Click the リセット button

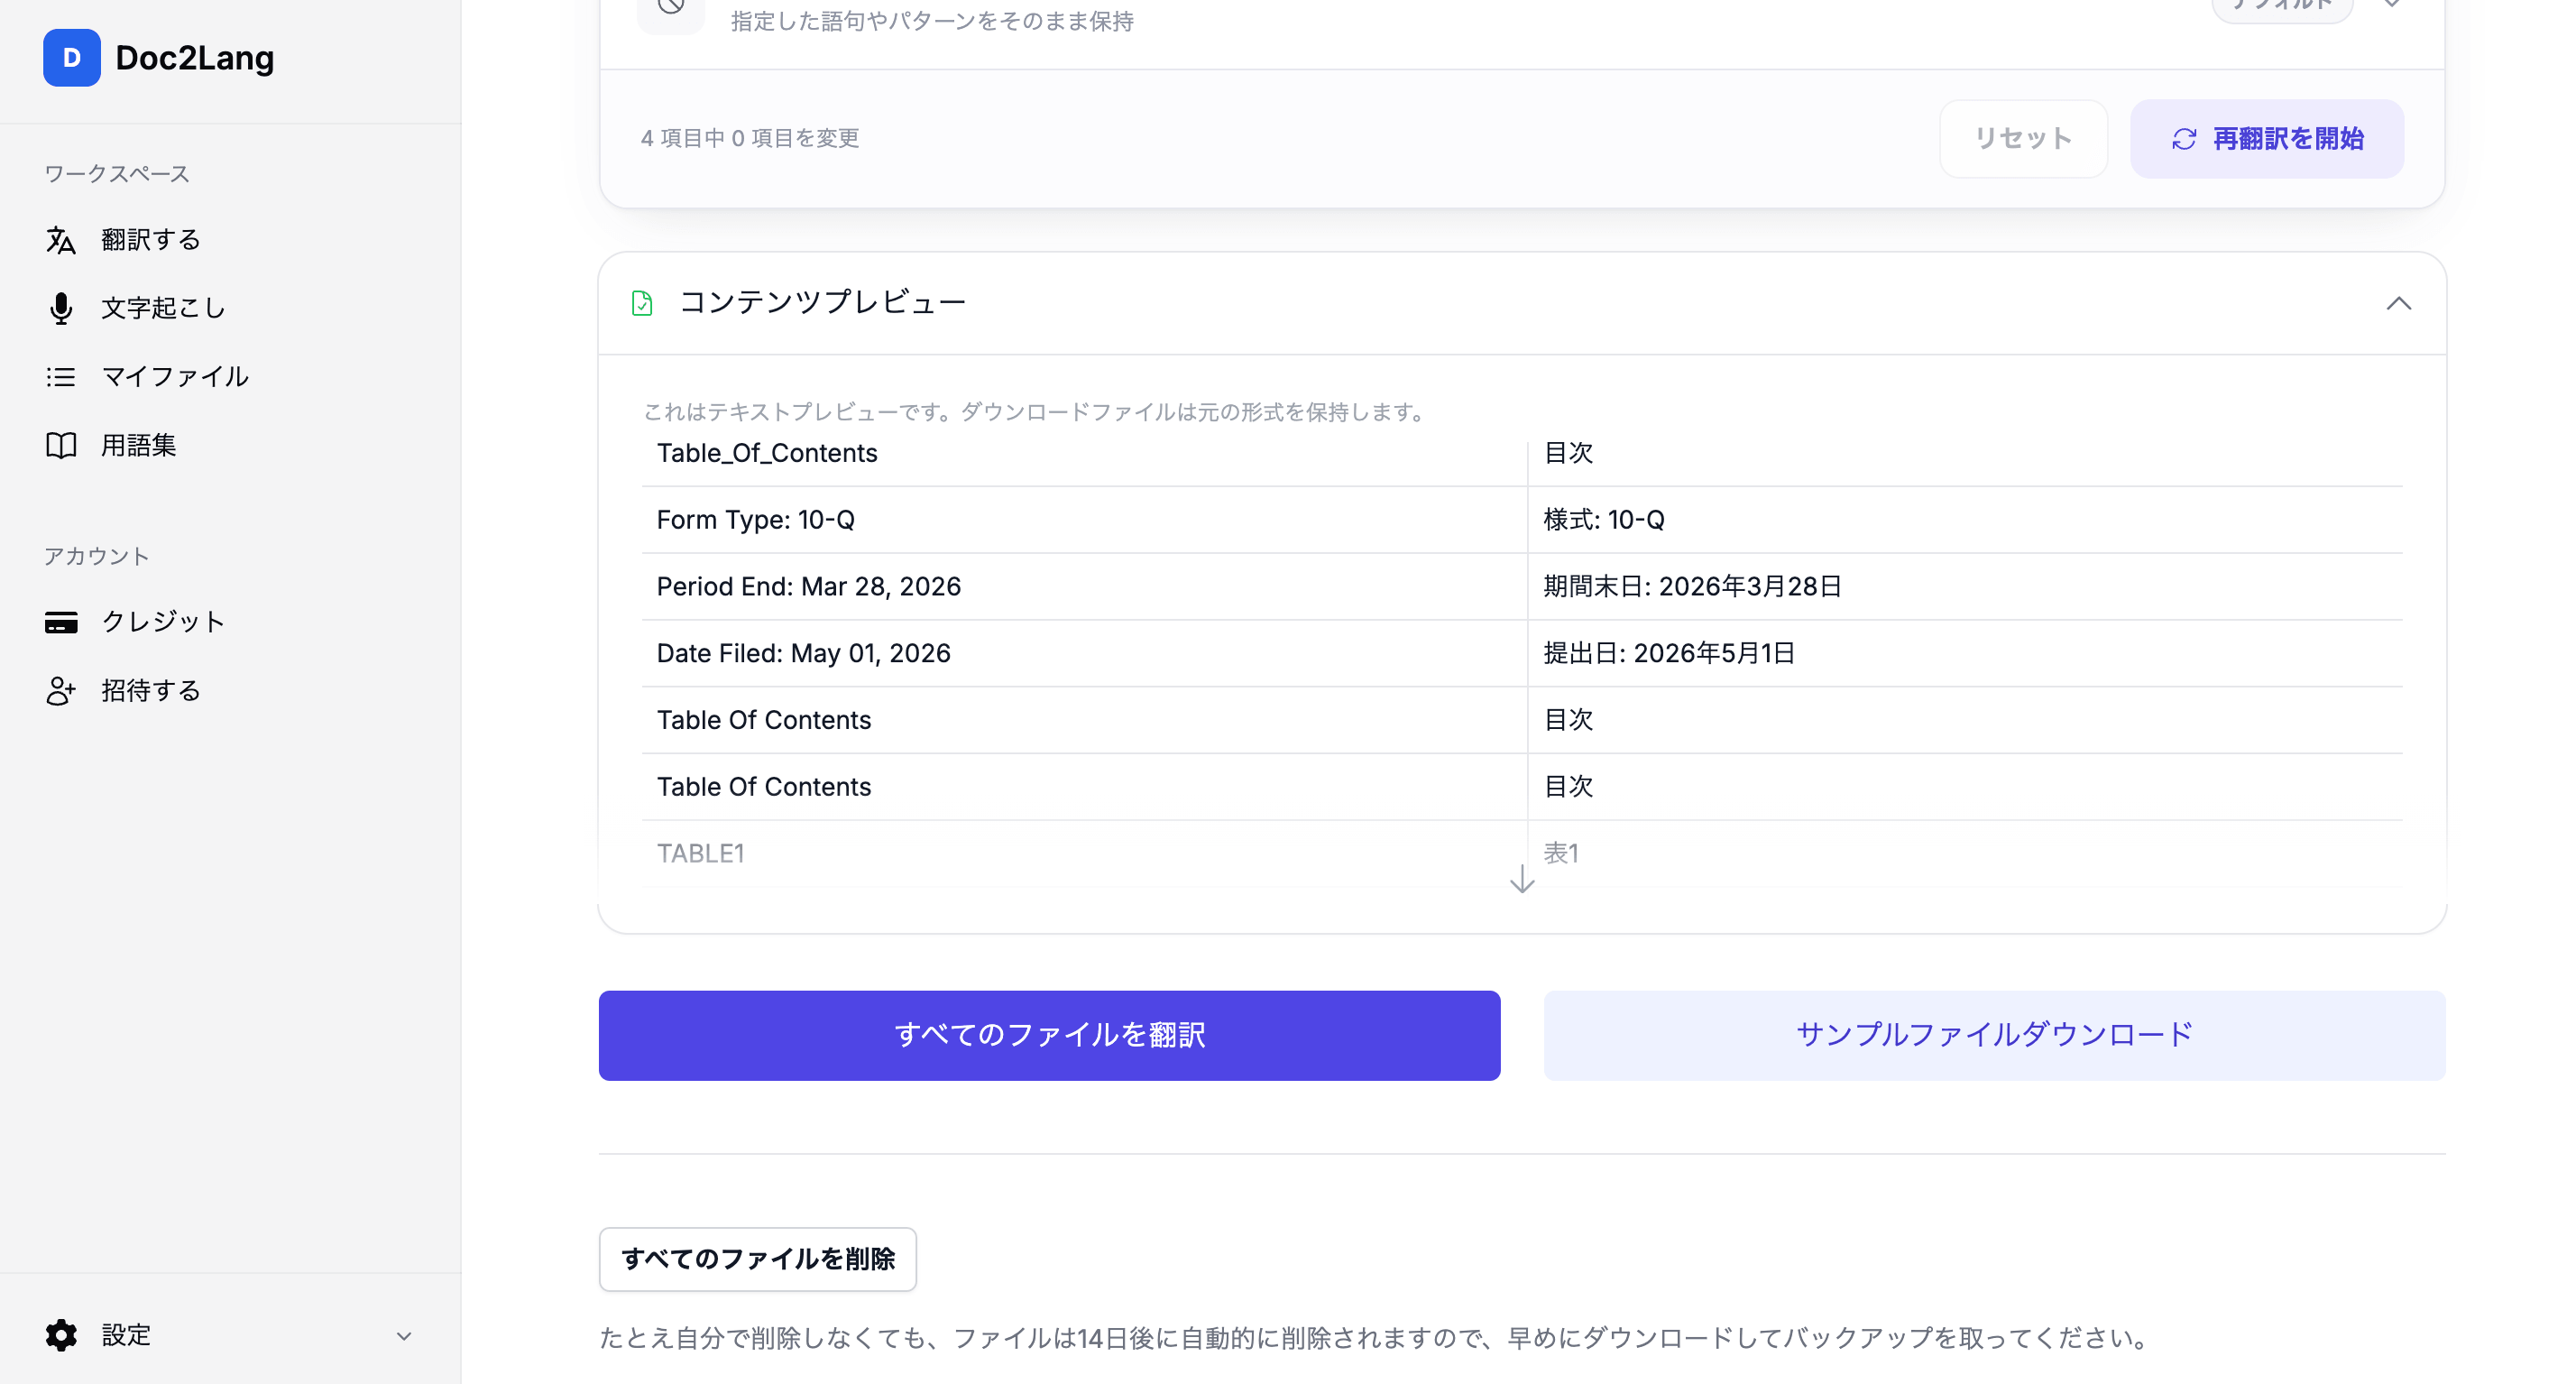click(2023, 139)
